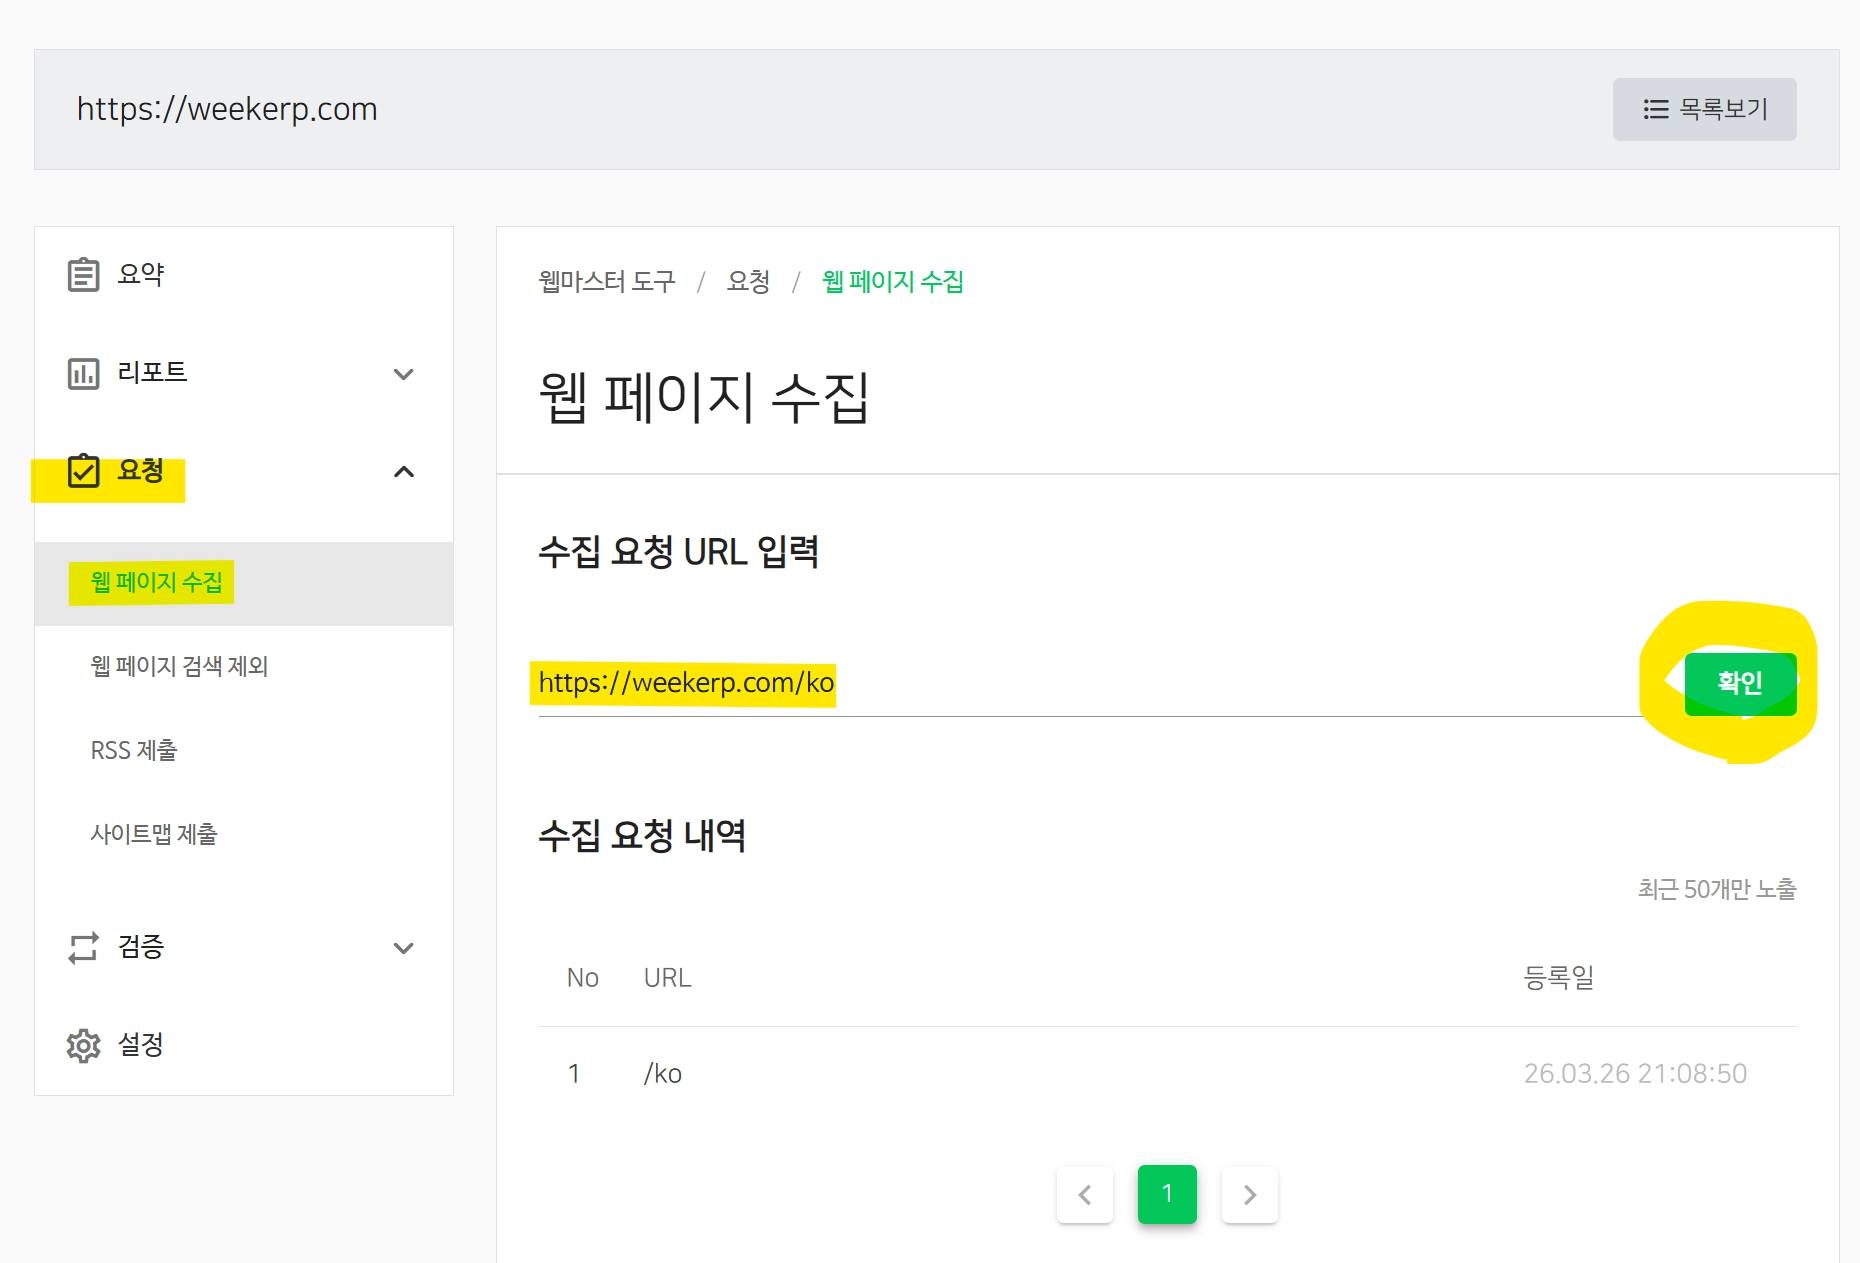Select the 리포트 bar chart icon
1860x1263 pixels.
86,372
